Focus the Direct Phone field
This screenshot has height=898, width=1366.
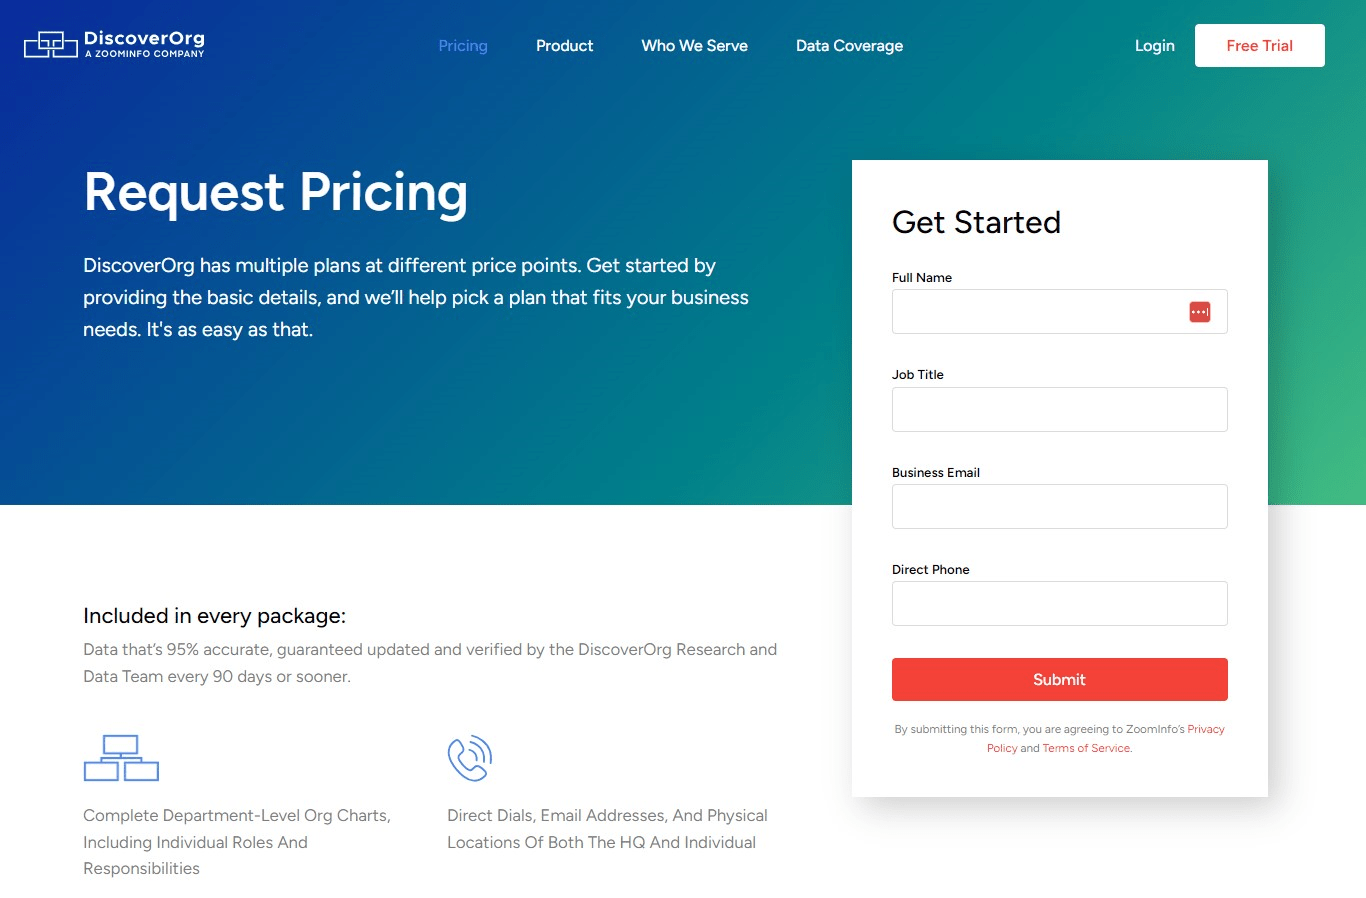[1059, 603]
